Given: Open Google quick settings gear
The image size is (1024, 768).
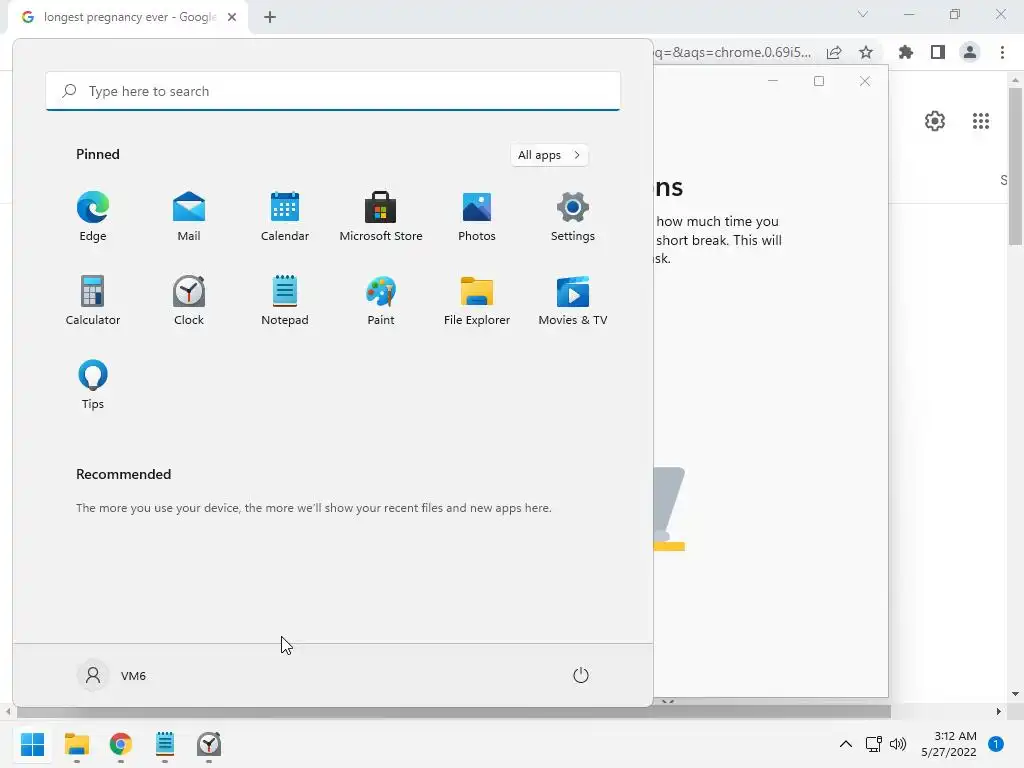Looking at the screenshot, I should (935, 121).
